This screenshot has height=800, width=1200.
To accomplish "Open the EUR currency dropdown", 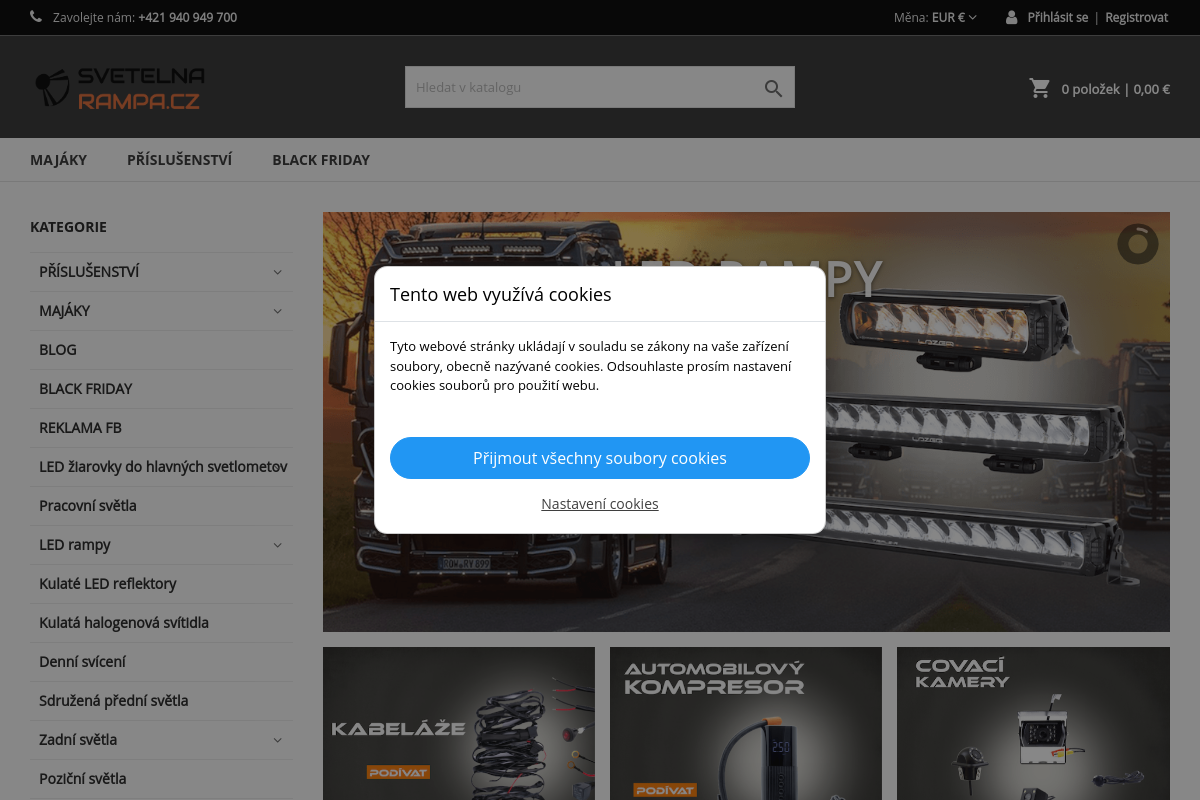I will point(954,17).
